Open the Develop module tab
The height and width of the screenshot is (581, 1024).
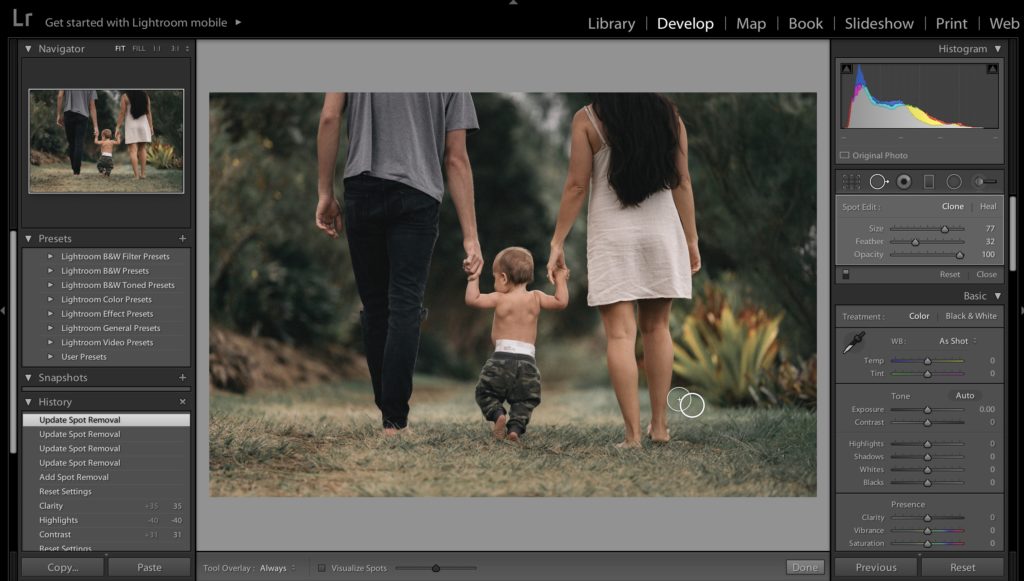coord(685,24)
